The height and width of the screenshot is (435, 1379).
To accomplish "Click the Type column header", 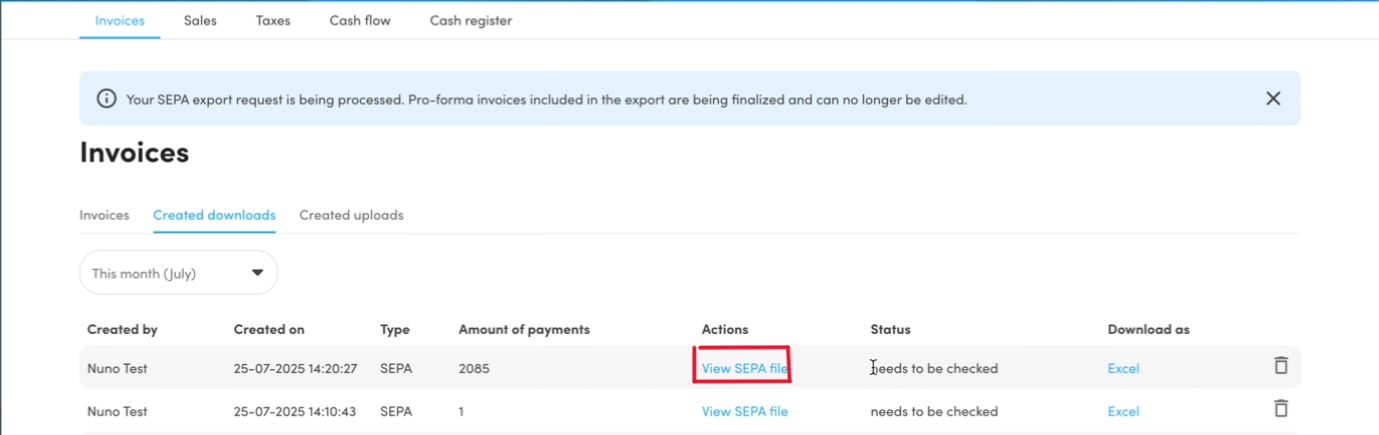I will (x=395, y=329).
